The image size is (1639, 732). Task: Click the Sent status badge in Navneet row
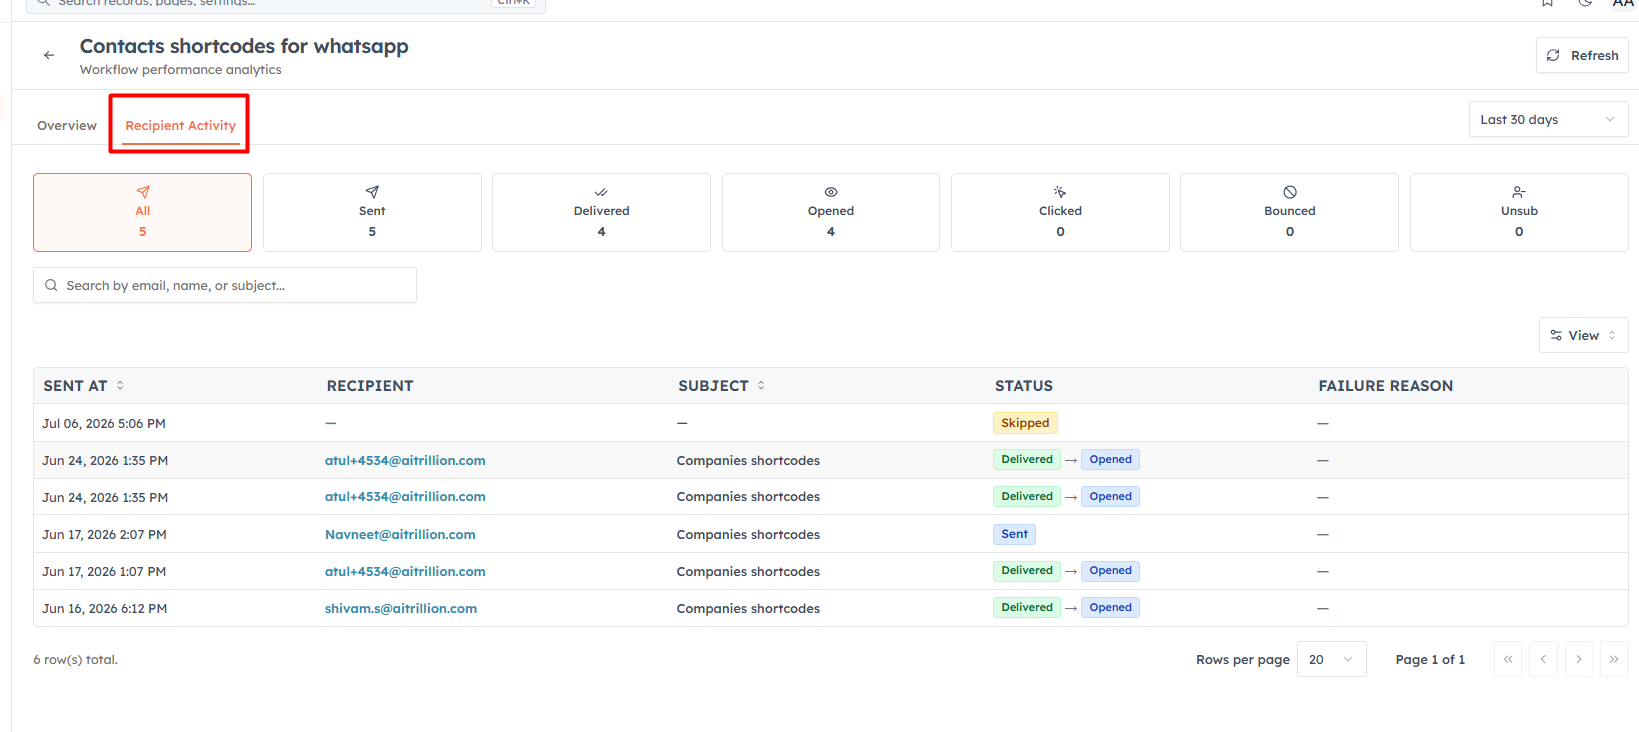coord(1014,534)
